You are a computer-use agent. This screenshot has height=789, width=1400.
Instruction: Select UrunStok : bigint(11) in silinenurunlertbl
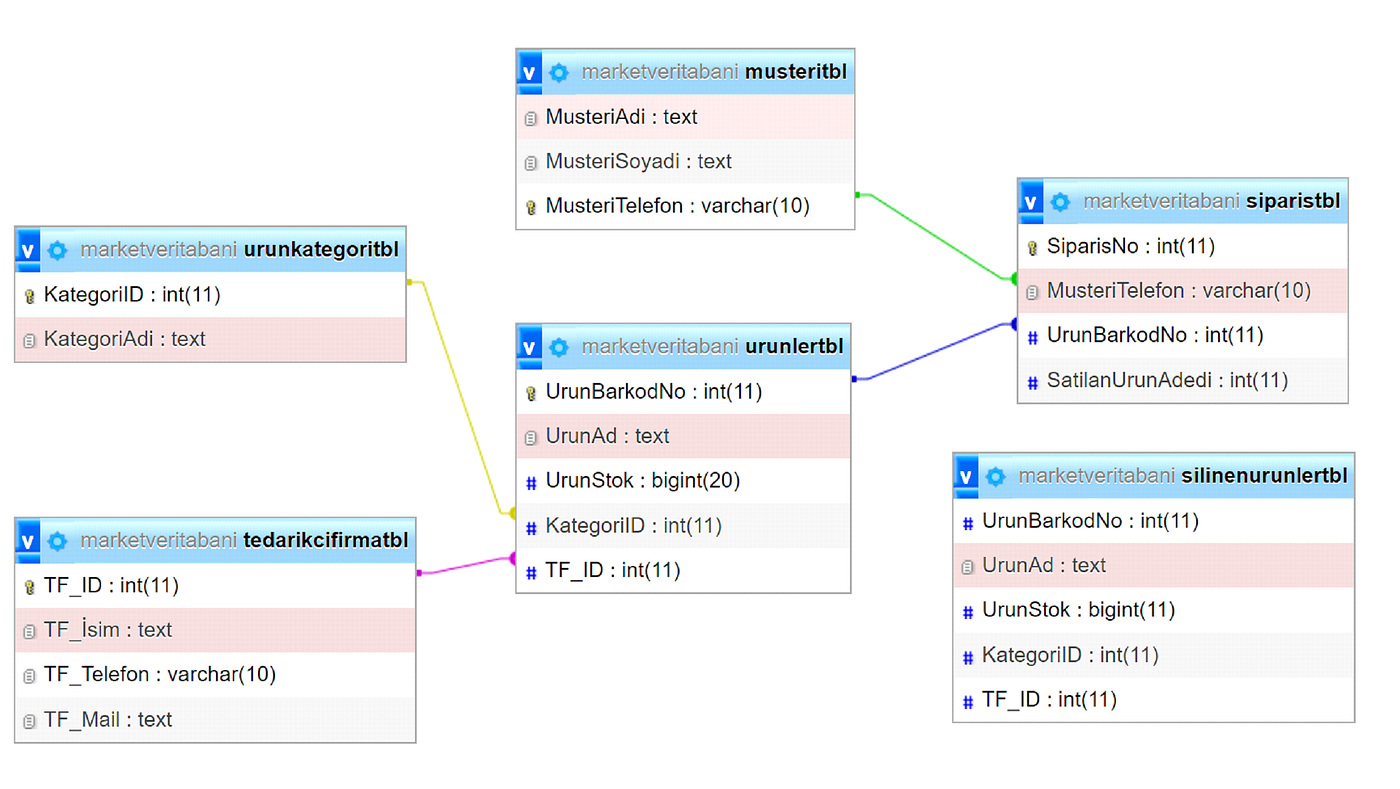pyautogui.click(x=1154, y=610)
